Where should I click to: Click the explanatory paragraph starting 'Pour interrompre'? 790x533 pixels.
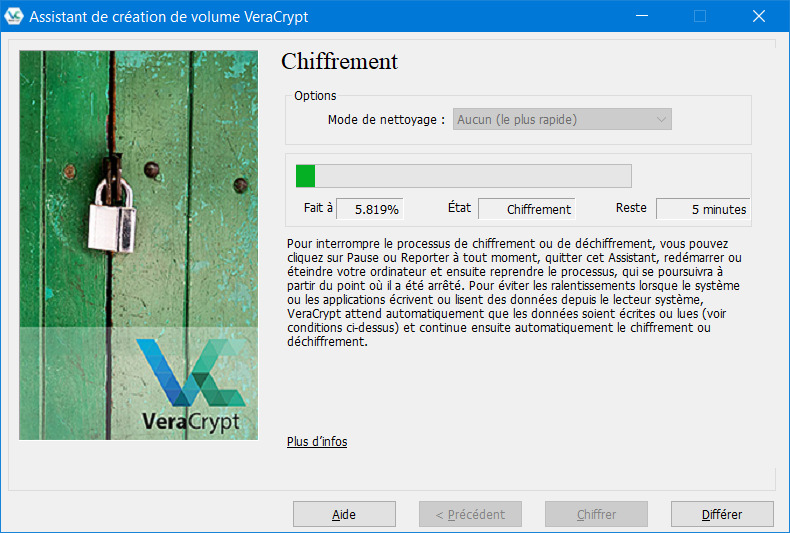(x=514, y=292)
